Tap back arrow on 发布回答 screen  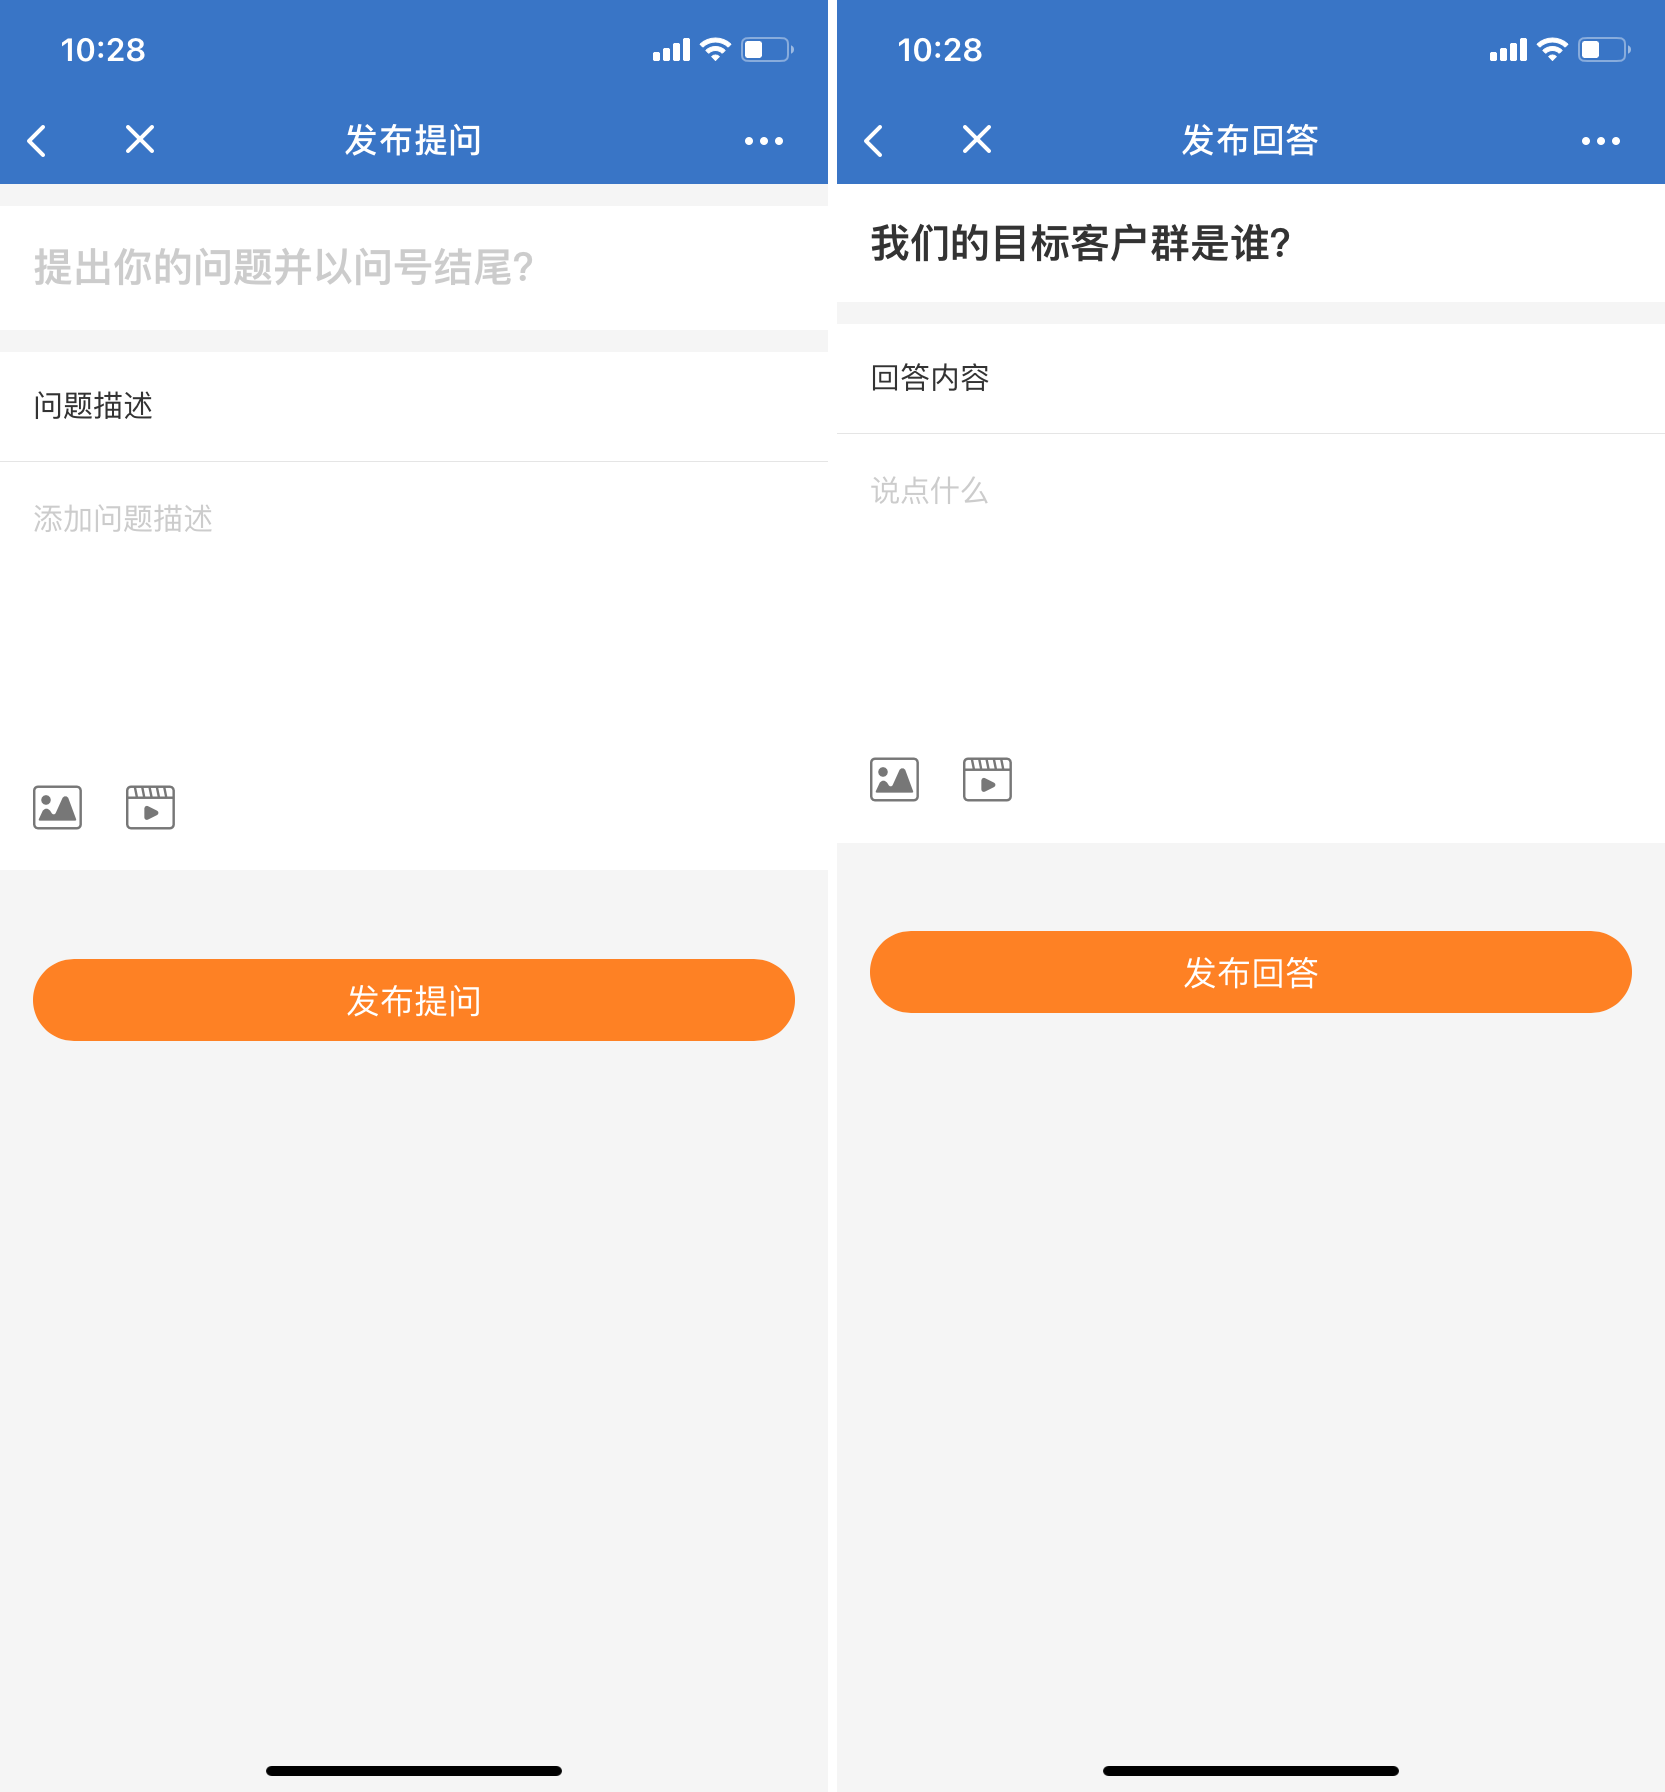click(x=875, y=141)
